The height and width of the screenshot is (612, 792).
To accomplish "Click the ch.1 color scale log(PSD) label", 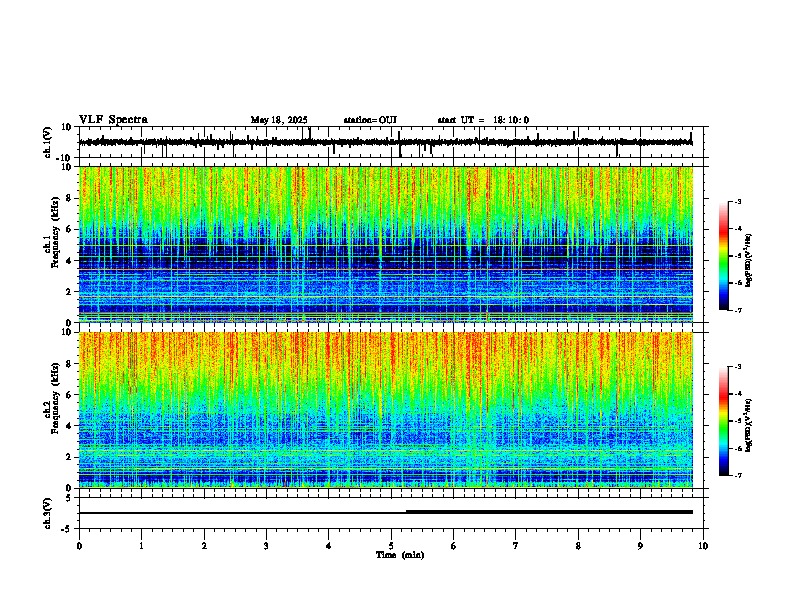I will pyautogui.click(x=749, y=260).
